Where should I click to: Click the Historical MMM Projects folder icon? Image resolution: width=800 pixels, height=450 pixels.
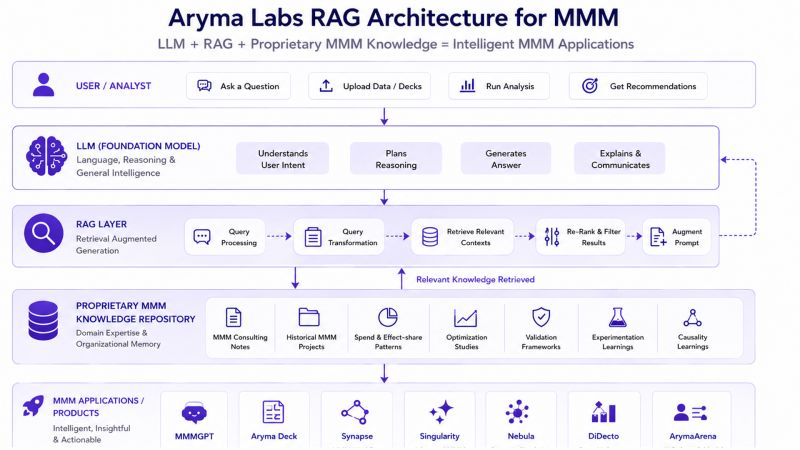[x=309, y=317]
